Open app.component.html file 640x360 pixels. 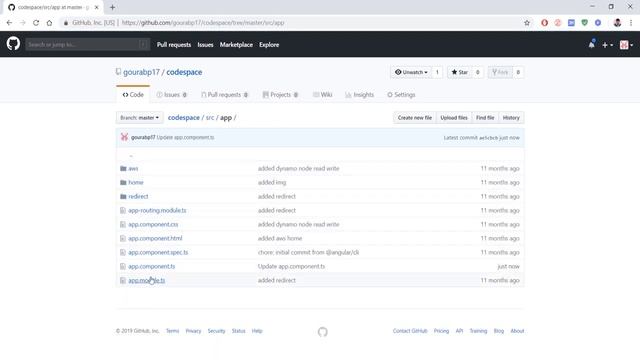[155, 238]
